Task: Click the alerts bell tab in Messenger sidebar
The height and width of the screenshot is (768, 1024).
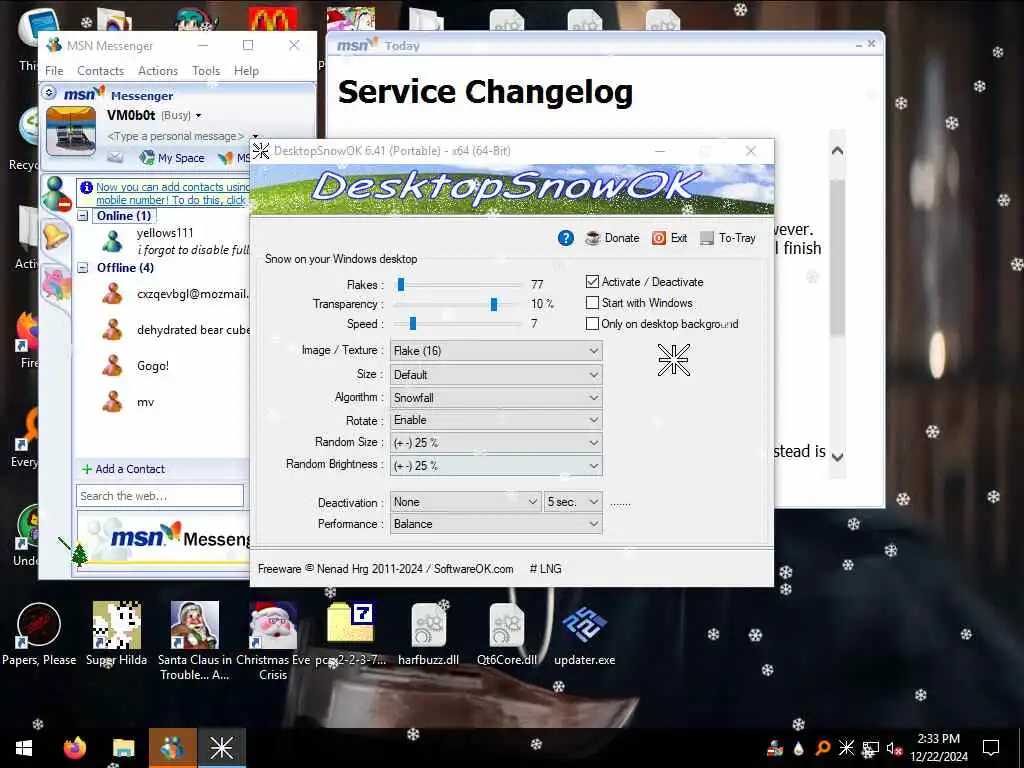Action: (x=56, y=235)
